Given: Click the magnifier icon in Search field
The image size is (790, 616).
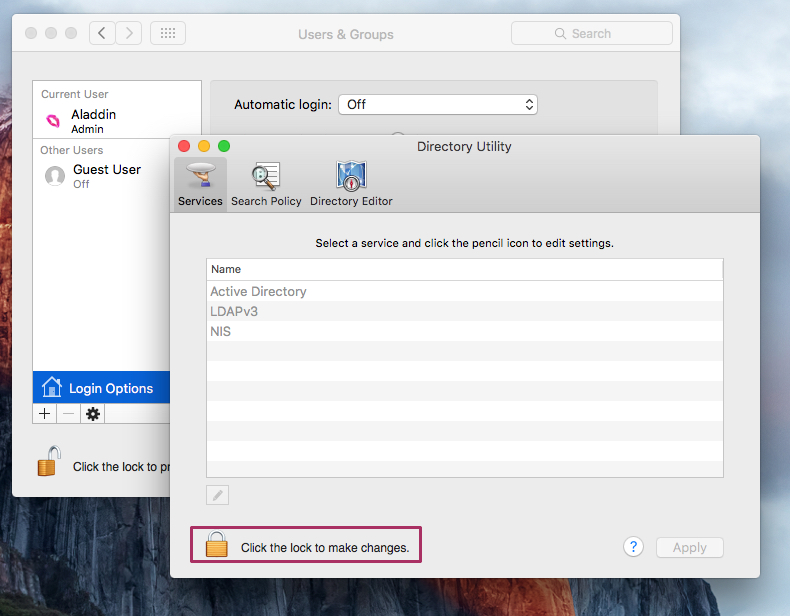Looking at the screenshot, I should 560,33.
